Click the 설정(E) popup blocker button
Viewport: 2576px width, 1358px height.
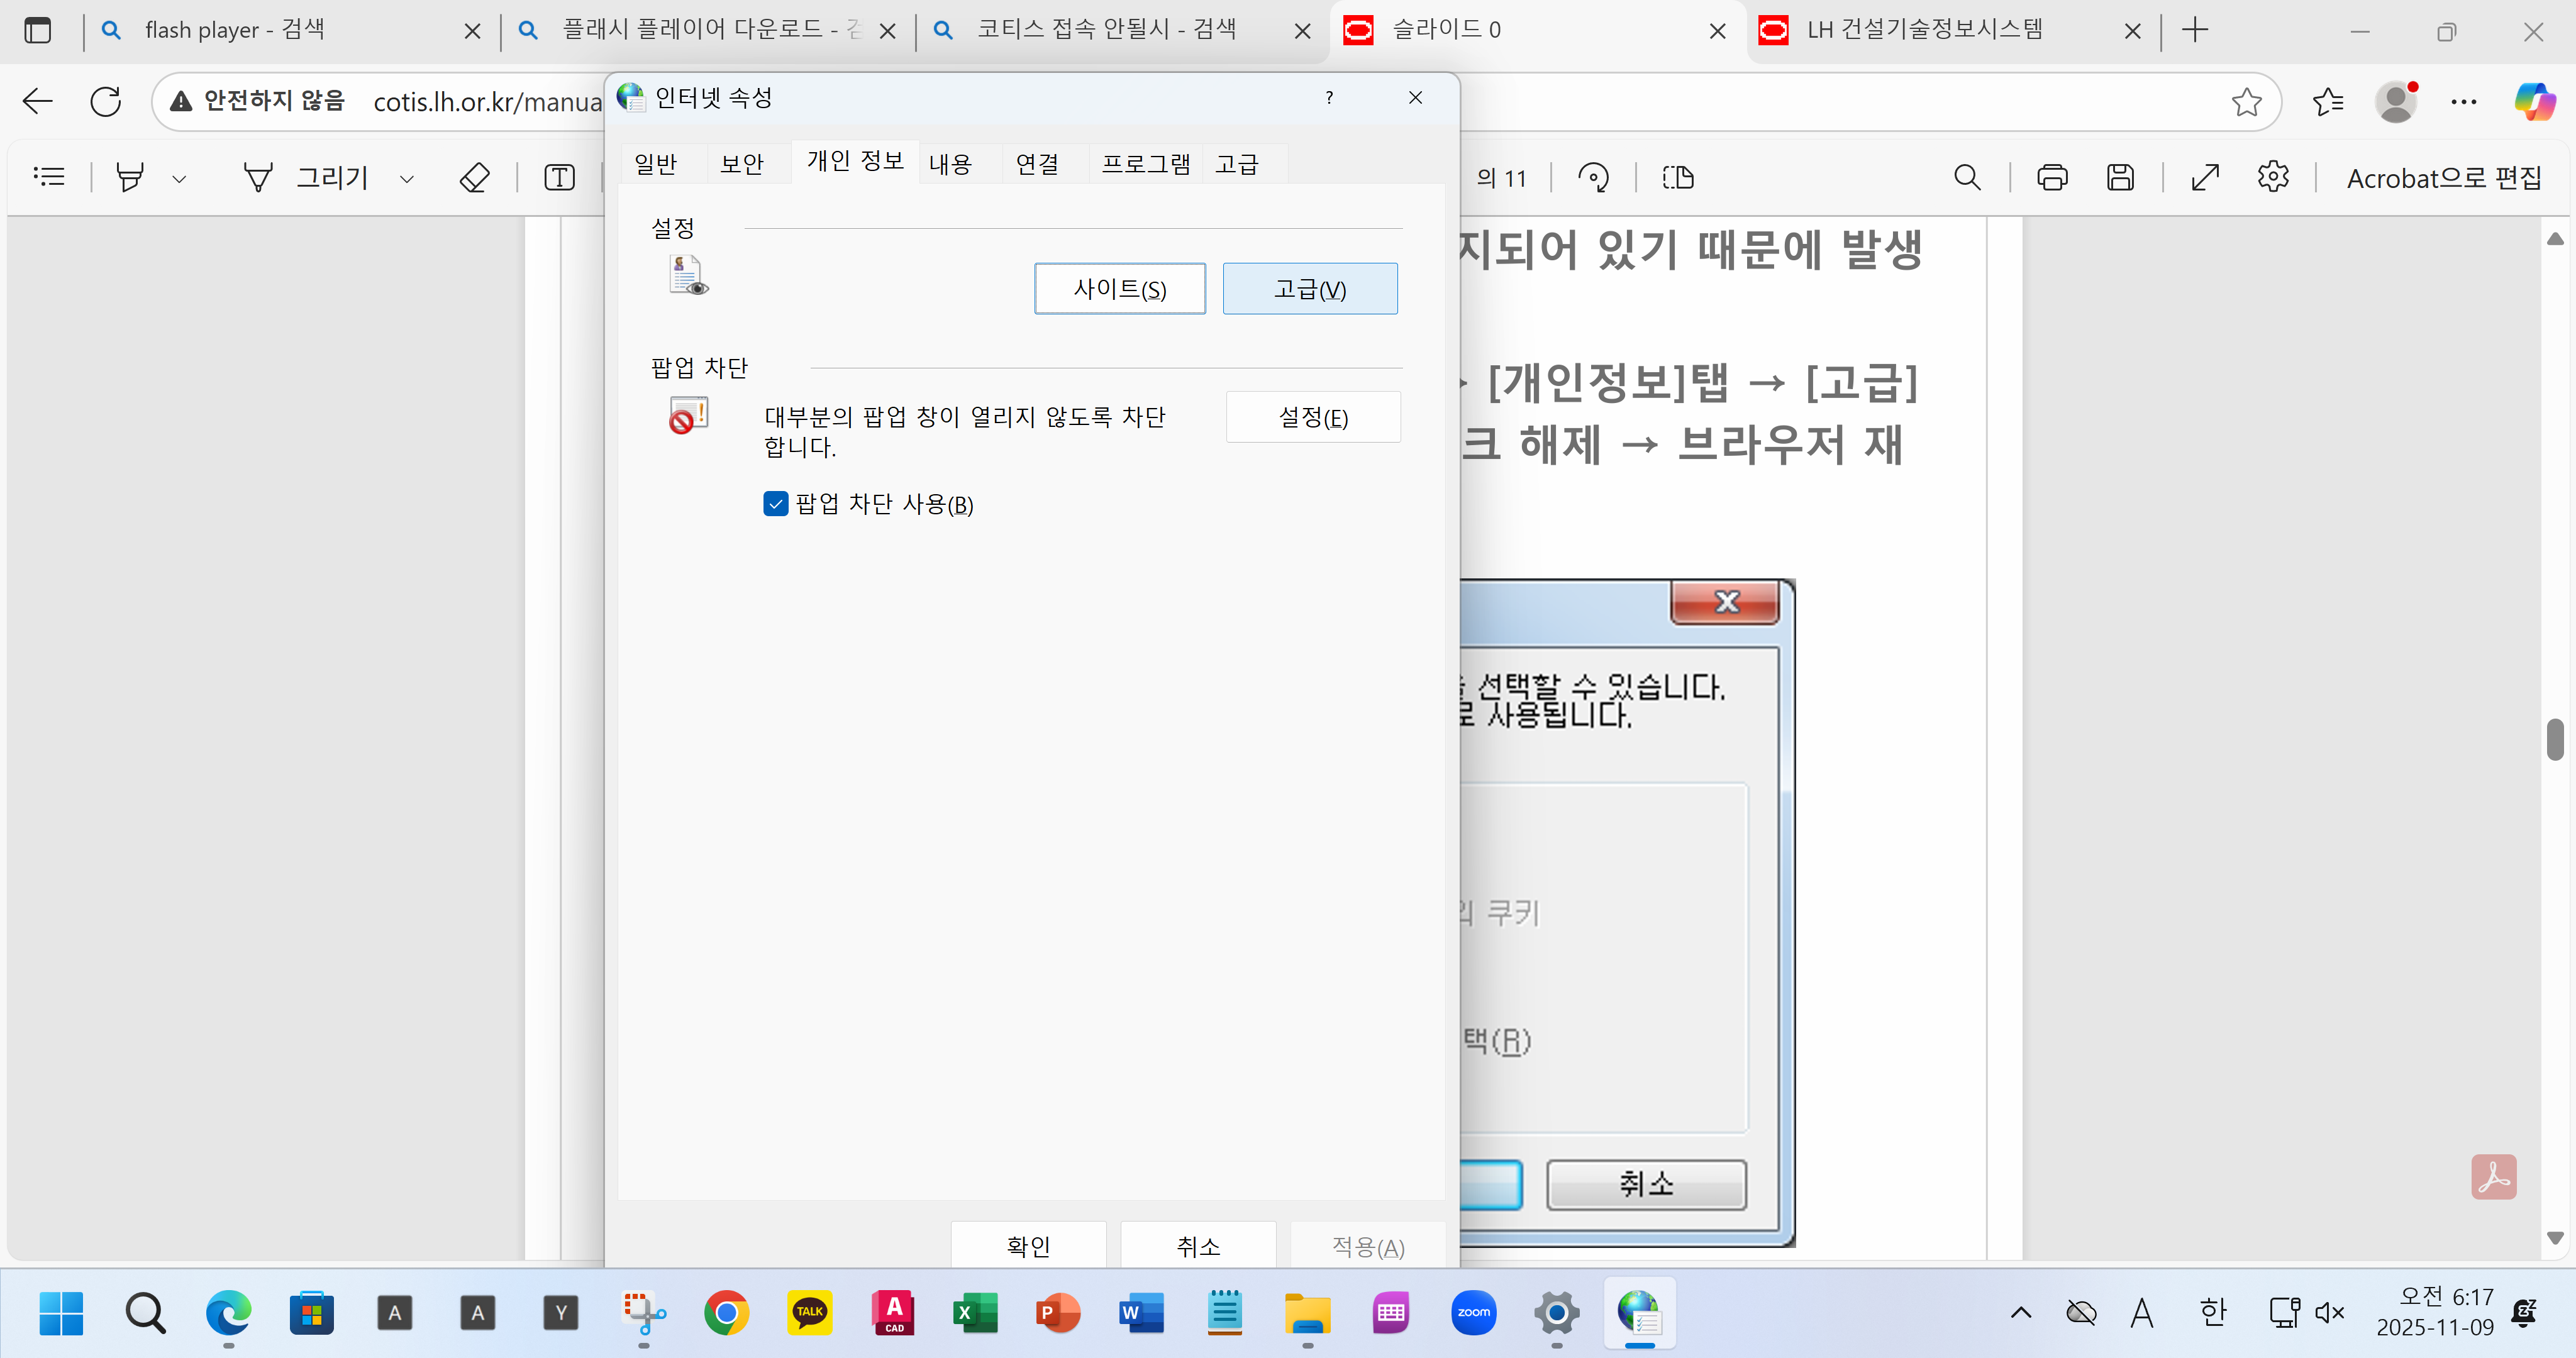point(1313,417)
